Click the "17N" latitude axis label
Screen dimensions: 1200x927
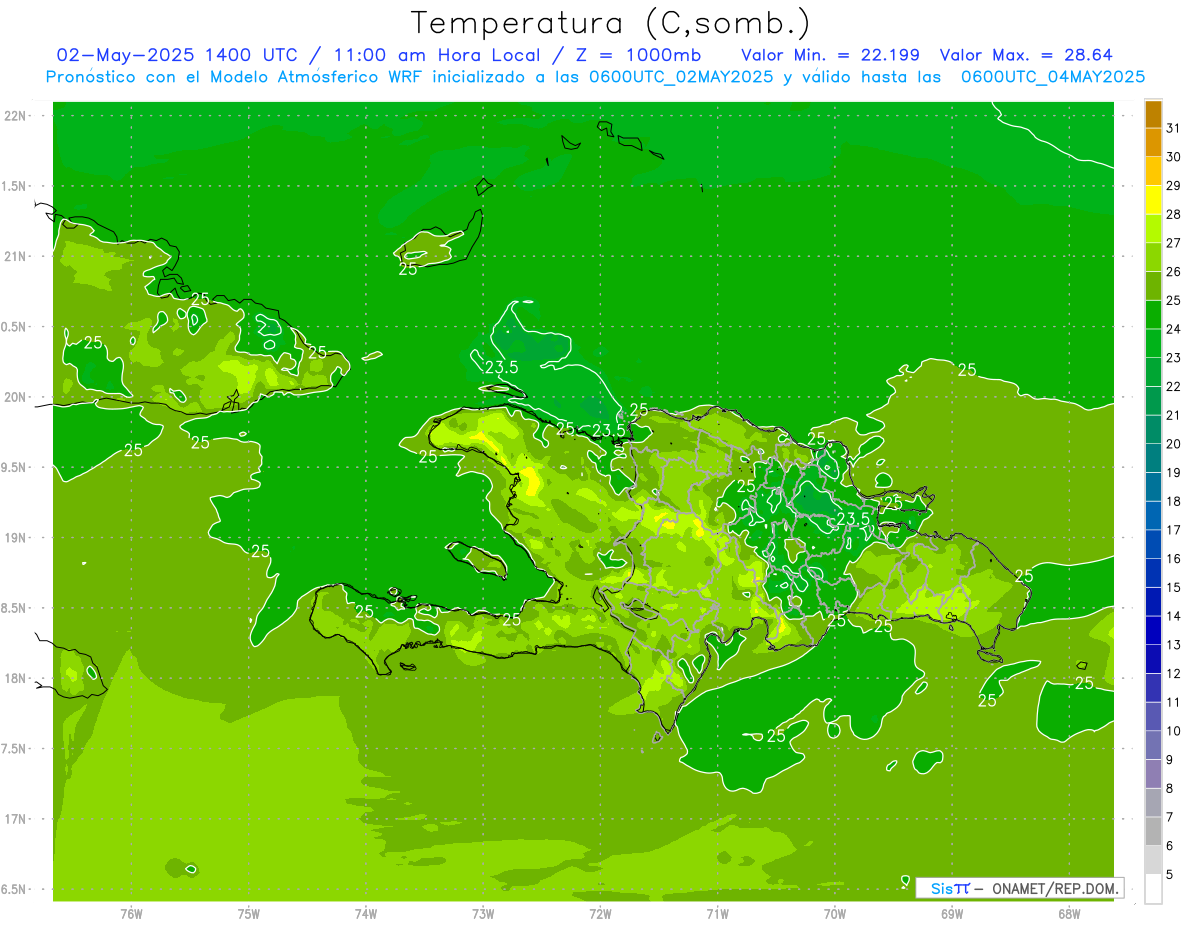pyautogui.click(x=17, y=820)
